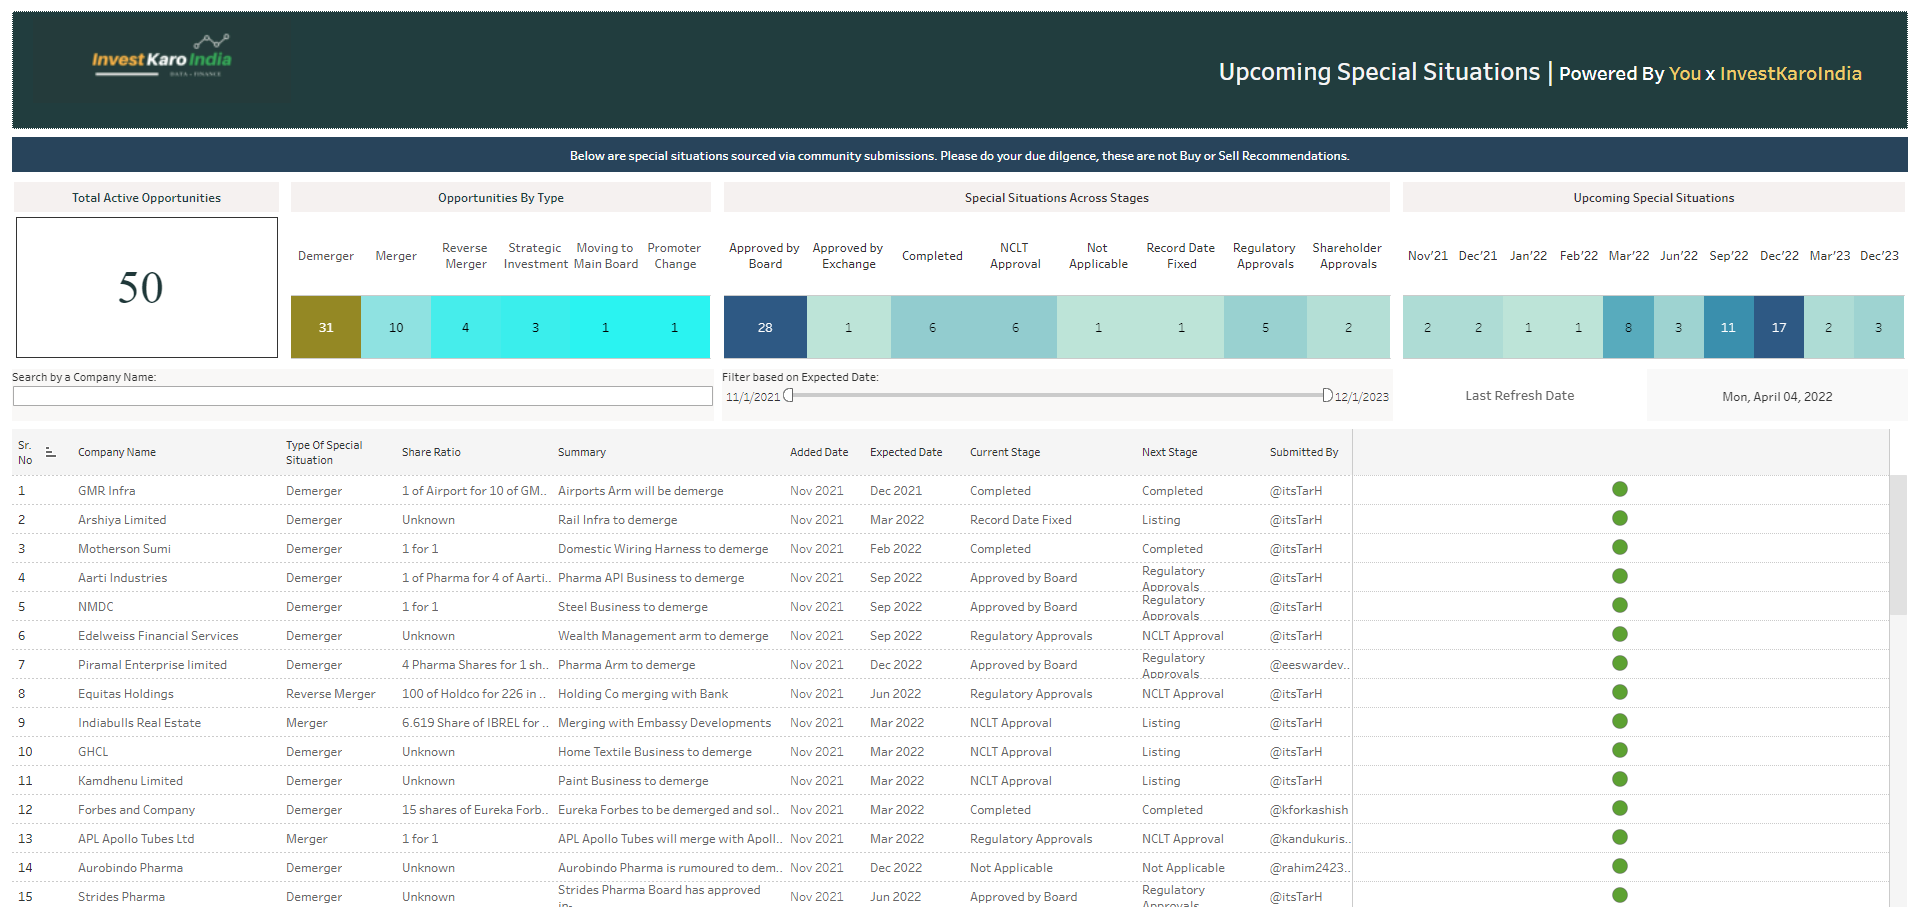Click the InvestKaroIndia logo
The width and height of the screenshot is (1917, 907).
click(162, 56)
